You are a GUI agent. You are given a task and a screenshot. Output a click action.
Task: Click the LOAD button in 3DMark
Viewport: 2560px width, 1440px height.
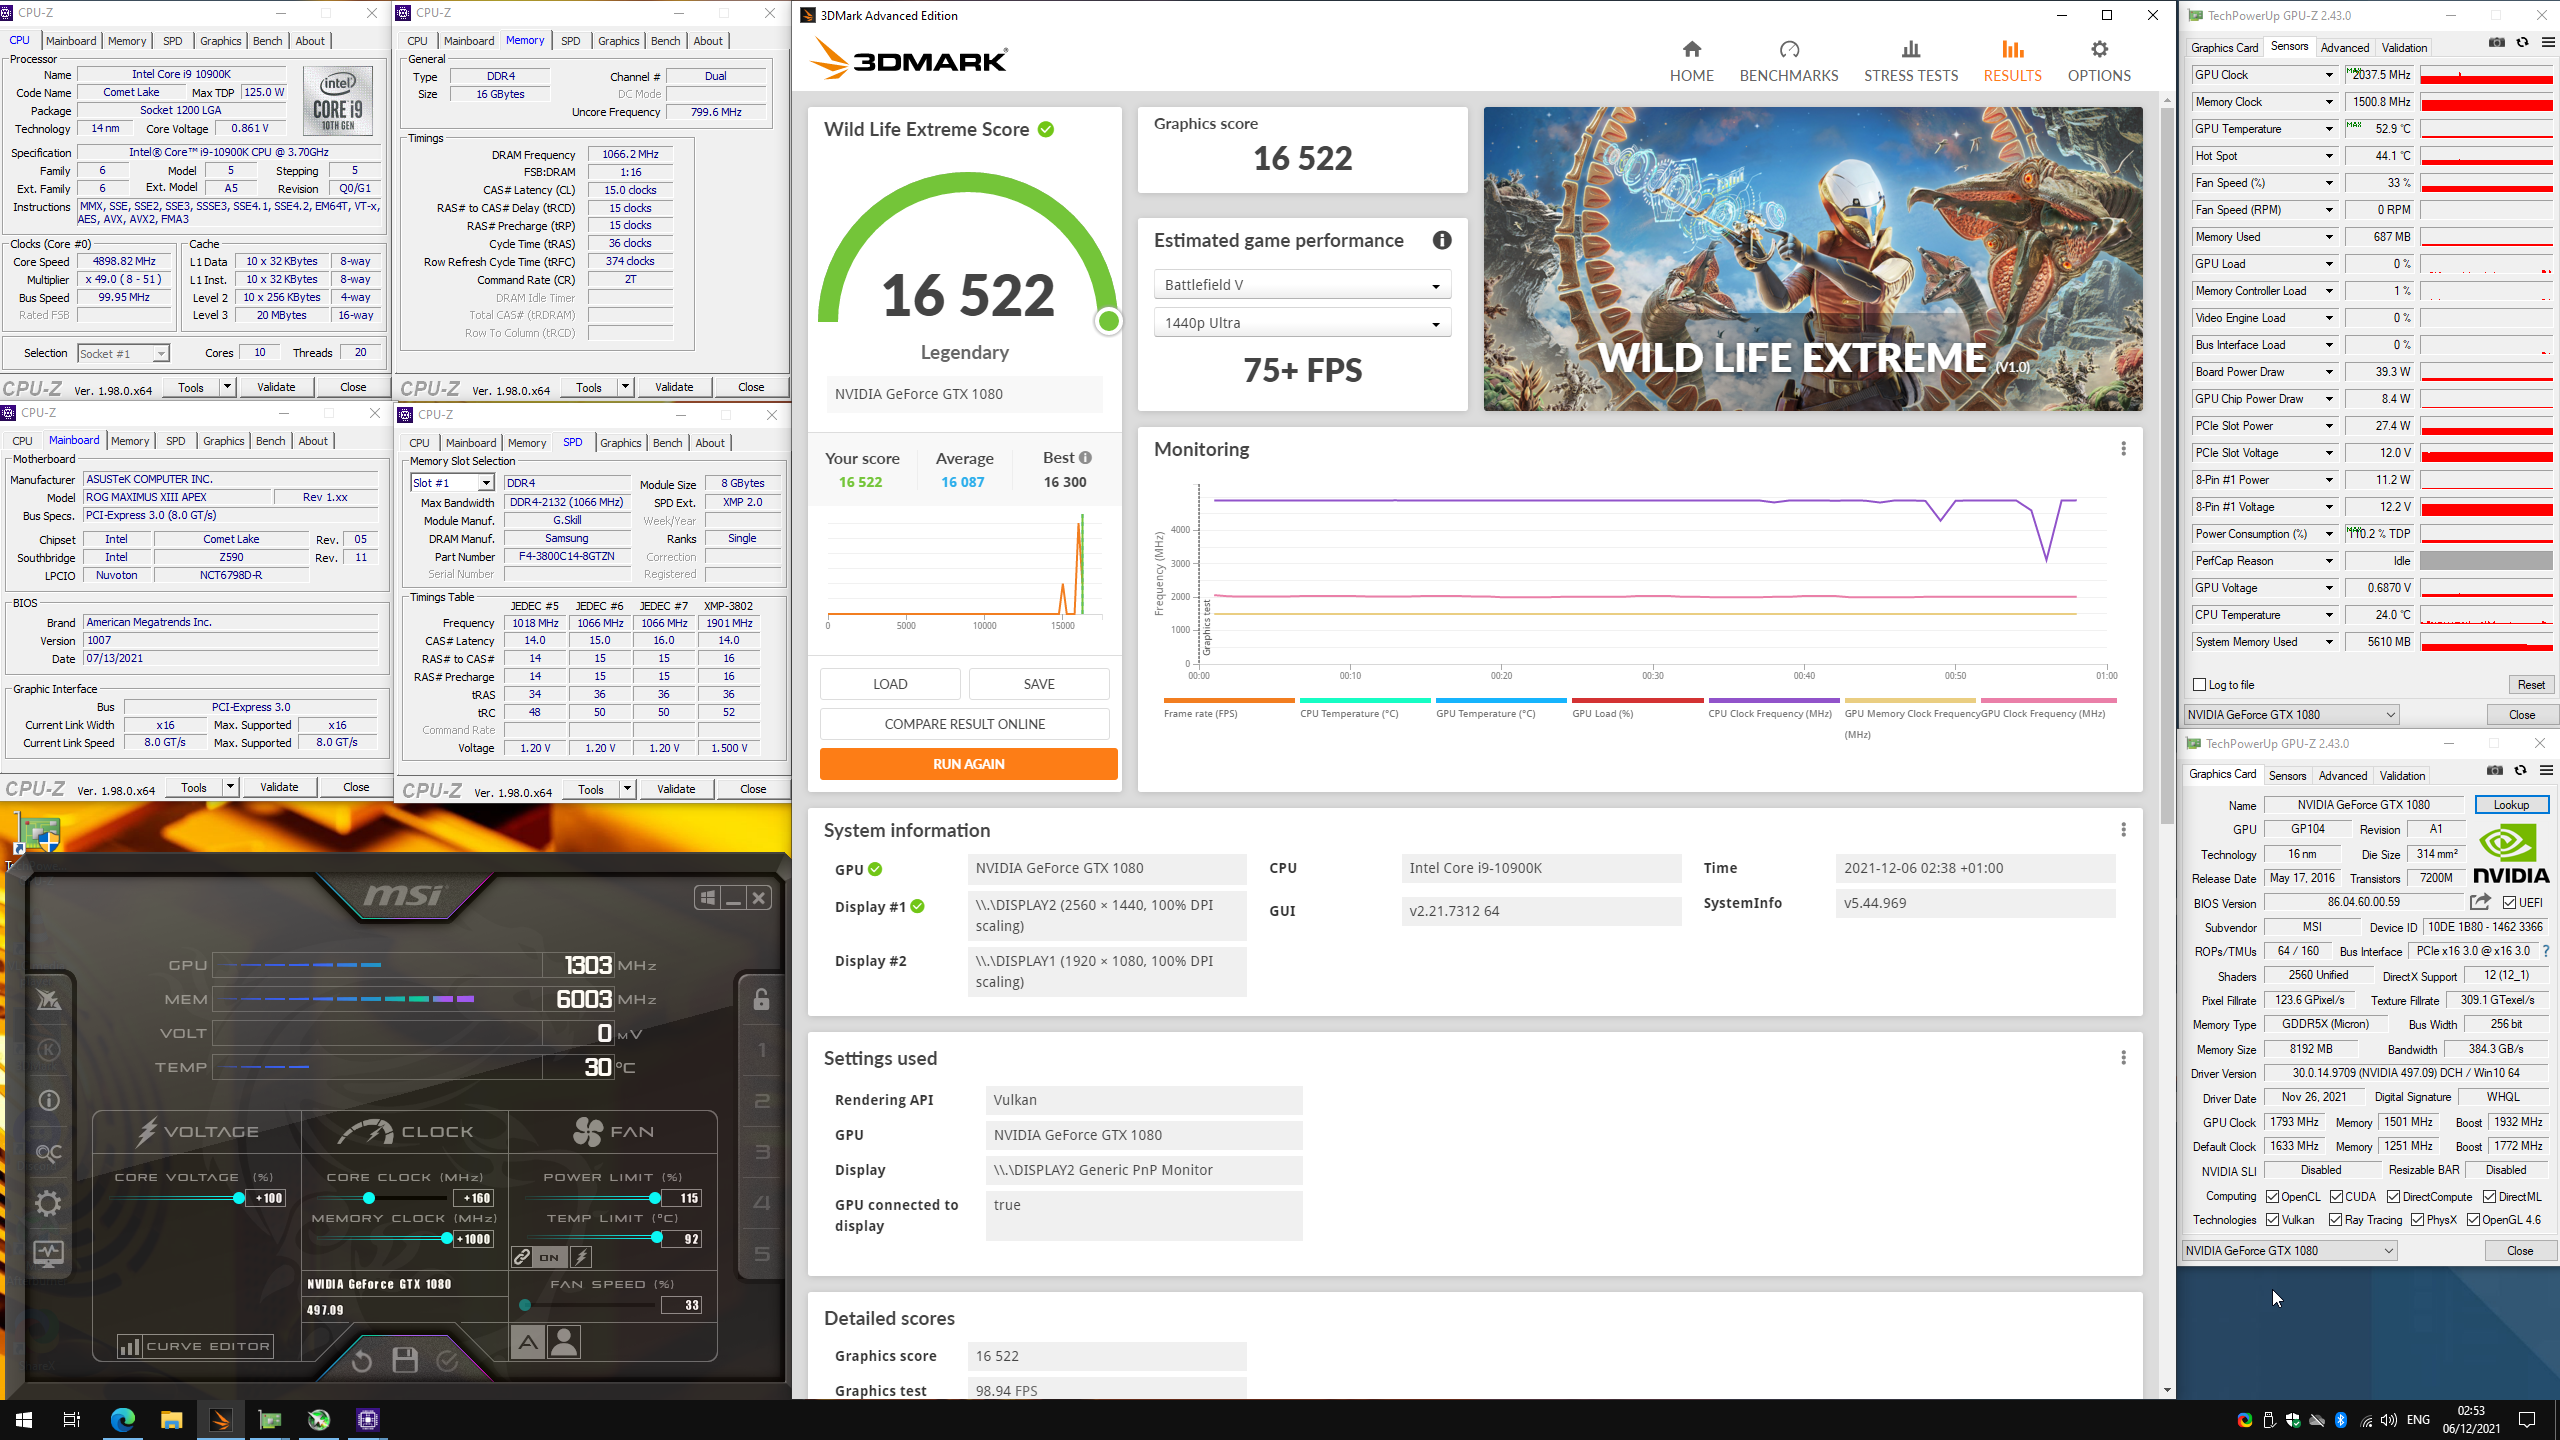coord(890,684)
